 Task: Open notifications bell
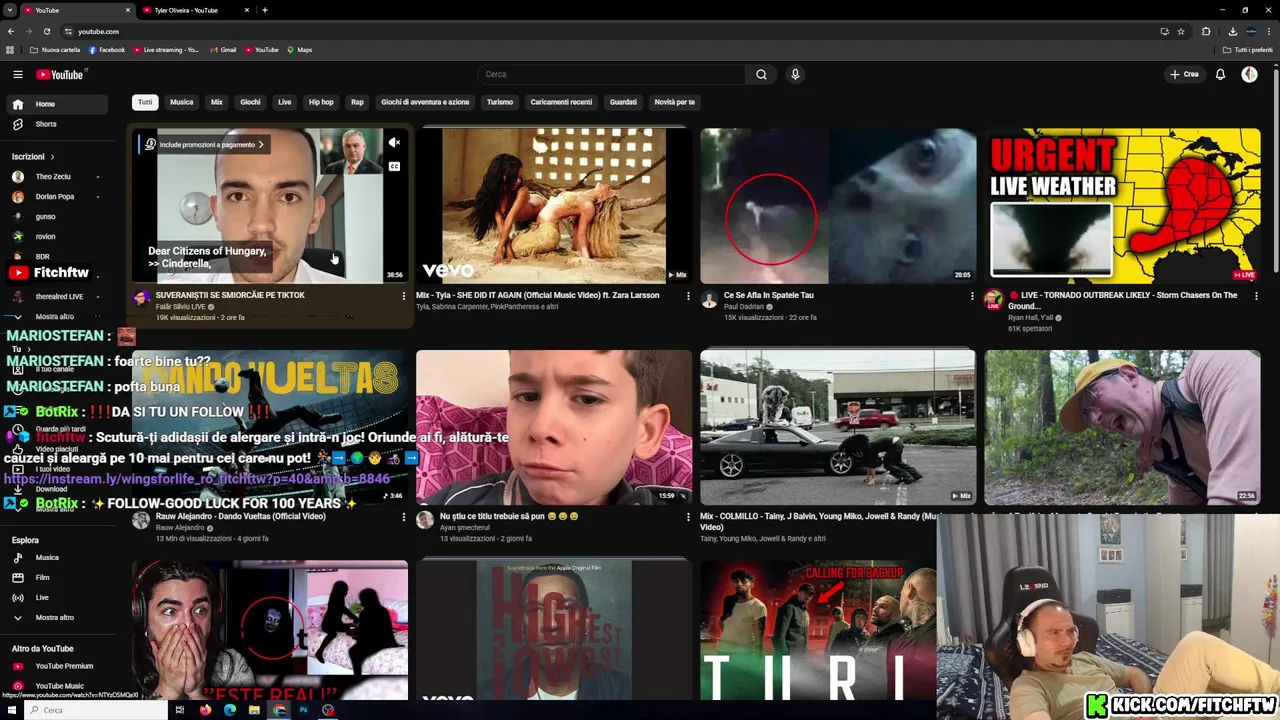click(x=1220, y=74)
